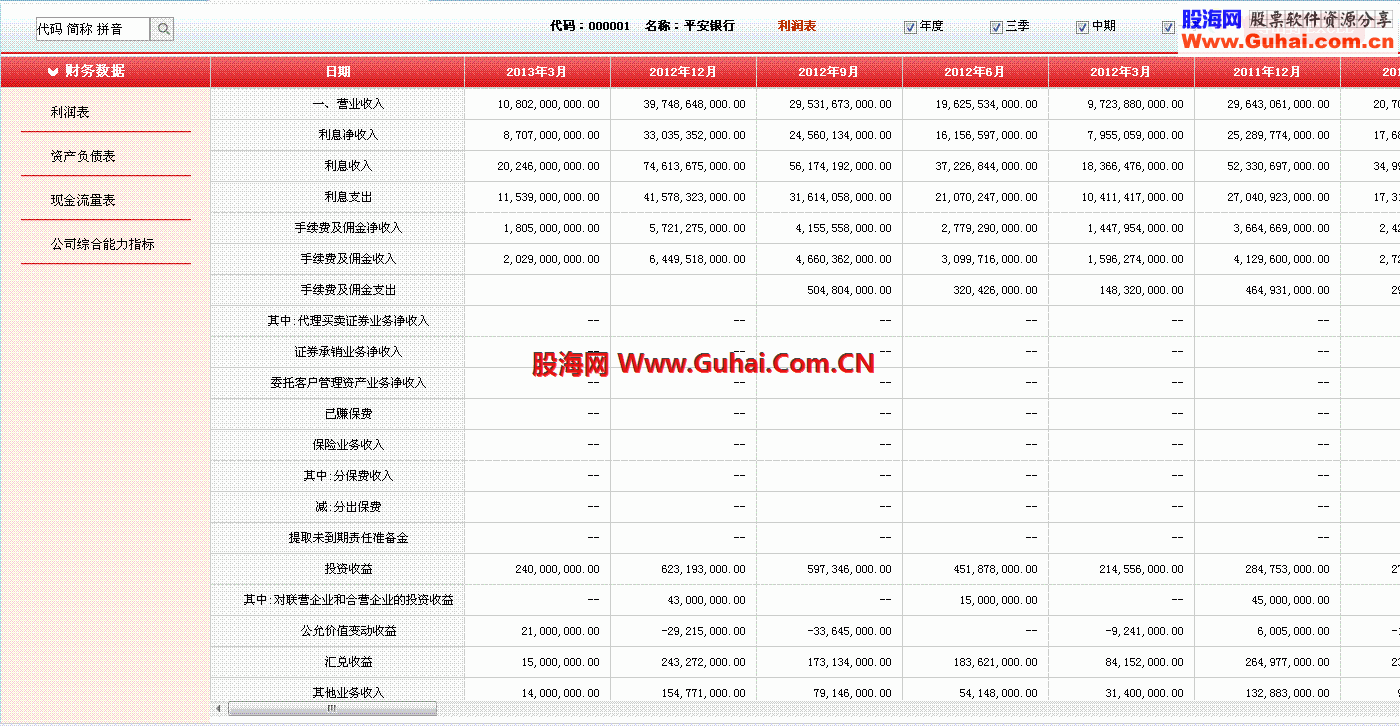Click the value 10,802,000,000.00
The image size is (1400, 726).
(548, 104)
